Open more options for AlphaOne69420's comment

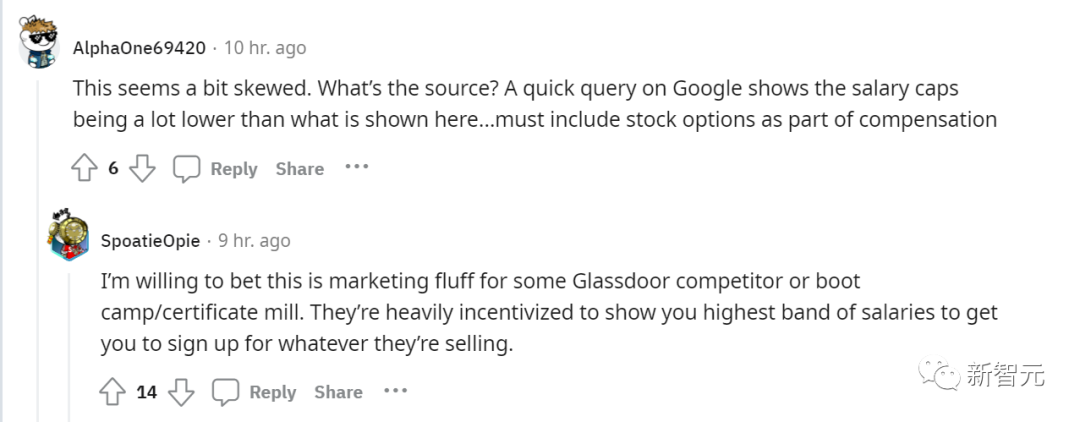point(357,167)
